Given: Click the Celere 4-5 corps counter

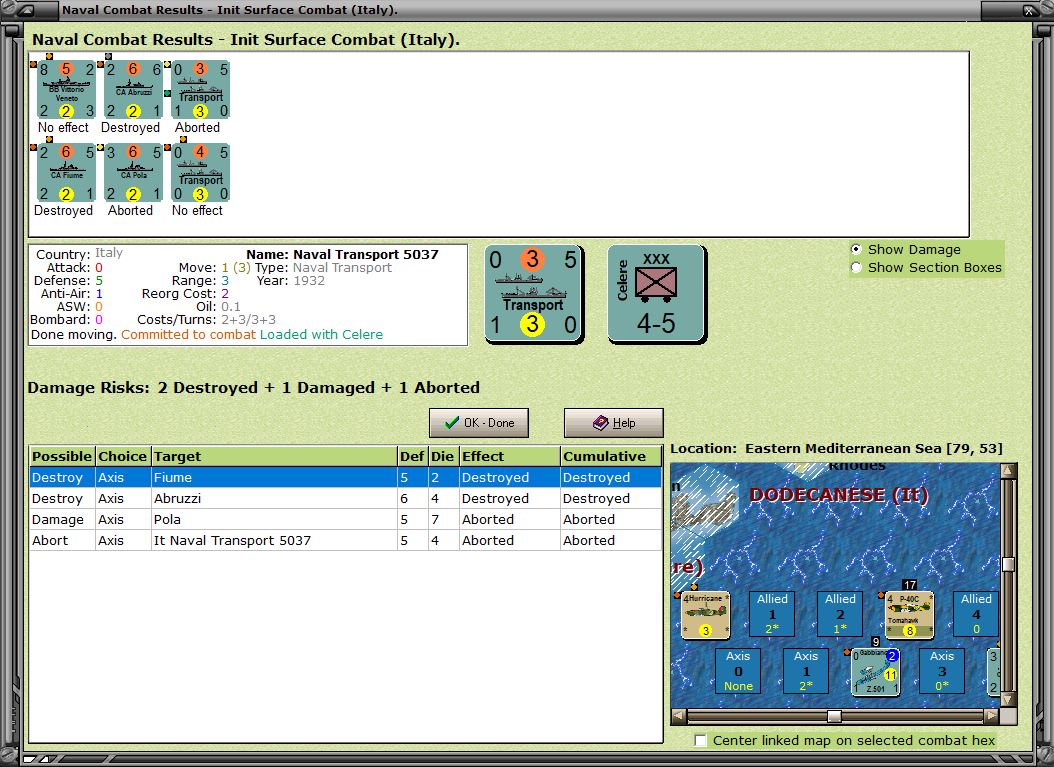Looking at the screenshot, I should click(657, 293).
